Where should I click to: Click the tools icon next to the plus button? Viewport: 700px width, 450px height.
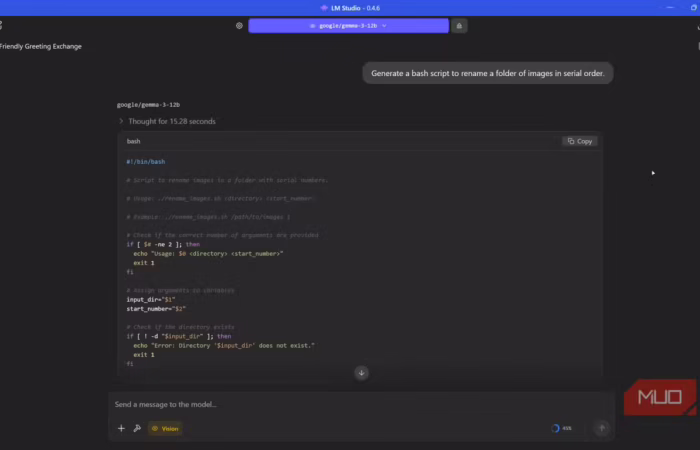[137, 428]
